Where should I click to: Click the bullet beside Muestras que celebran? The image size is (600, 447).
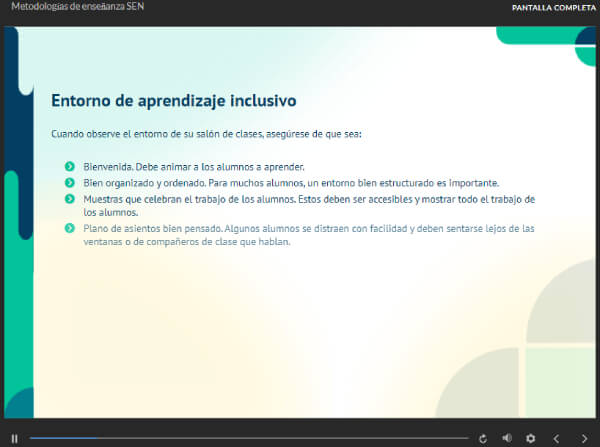coord(70,199)
